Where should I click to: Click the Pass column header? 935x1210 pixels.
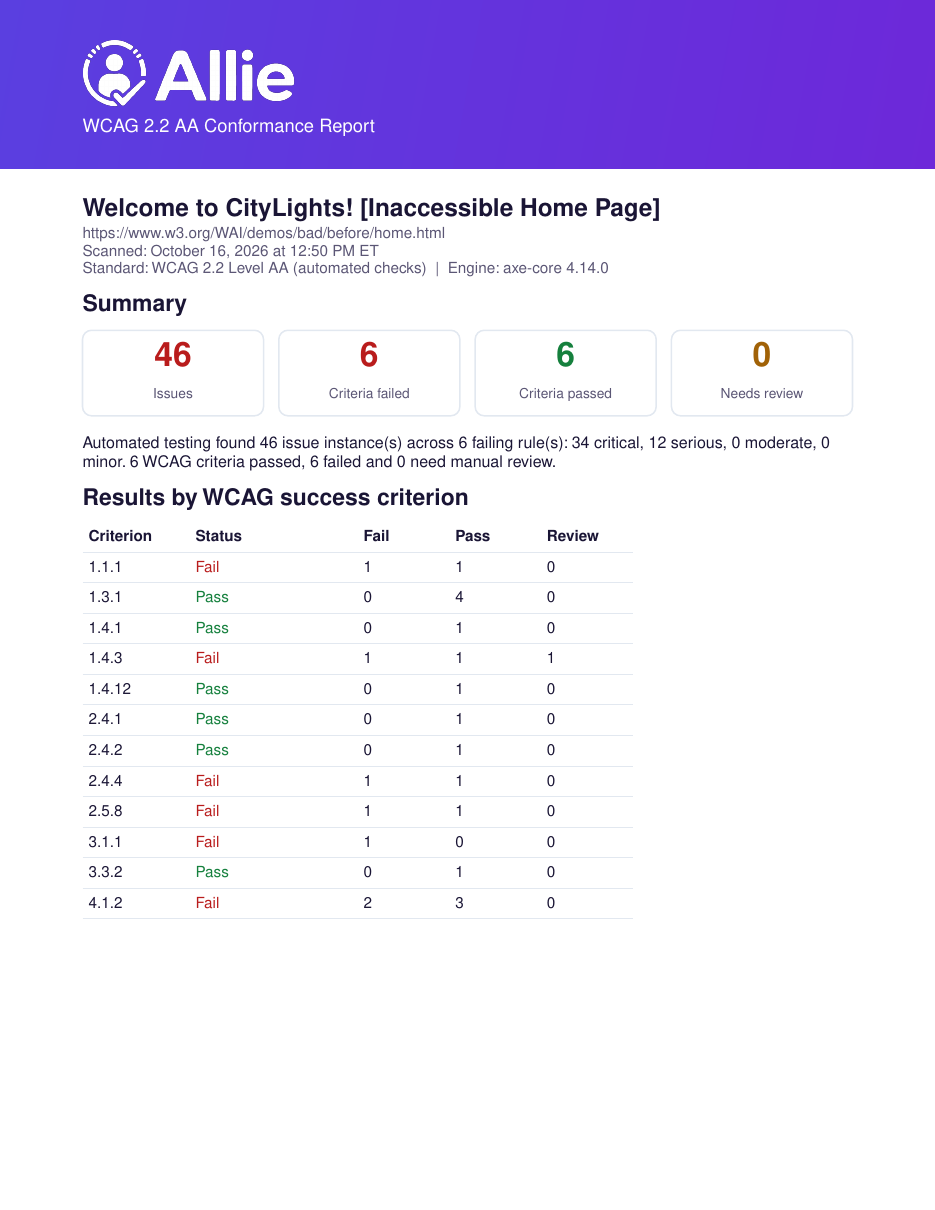point(472,536)
